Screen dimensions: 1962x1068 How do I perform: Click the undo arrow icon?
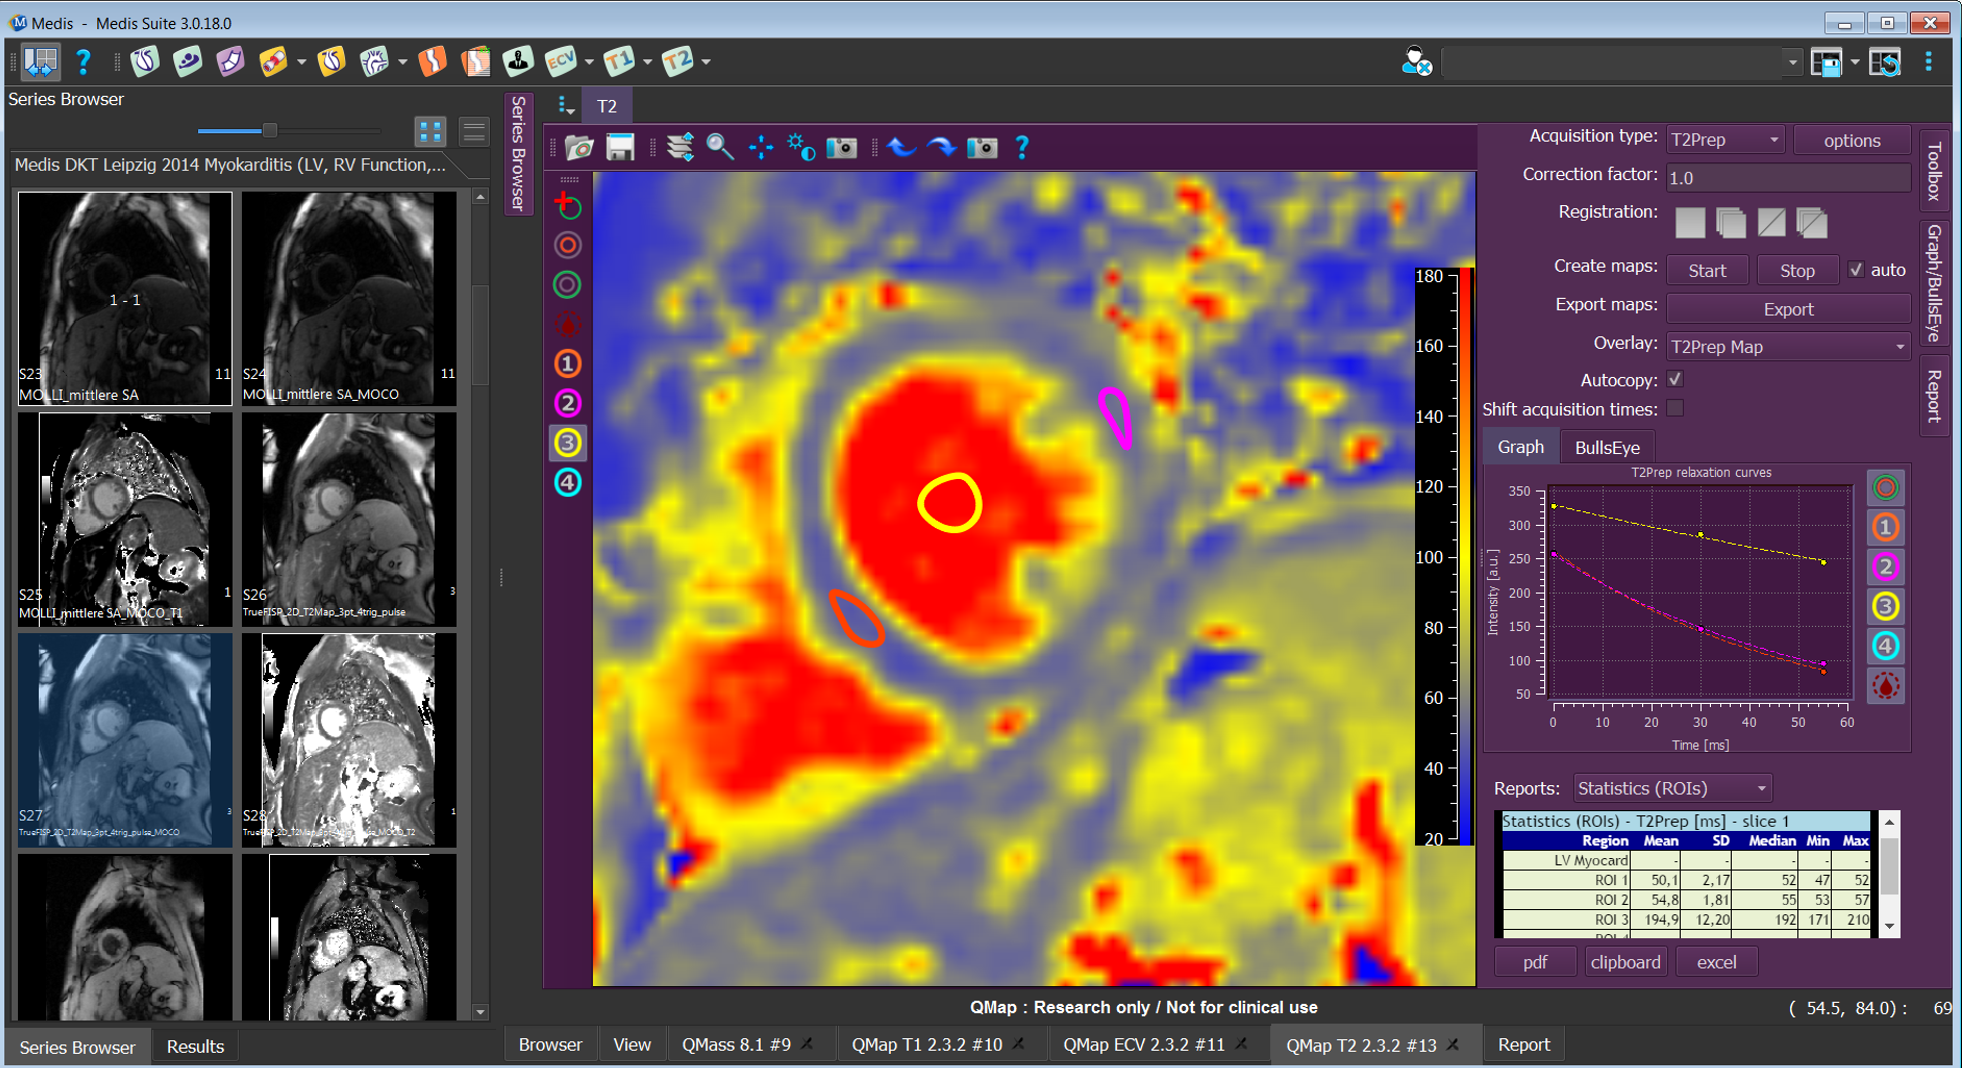pyautogui.click(x=901, y=148)
